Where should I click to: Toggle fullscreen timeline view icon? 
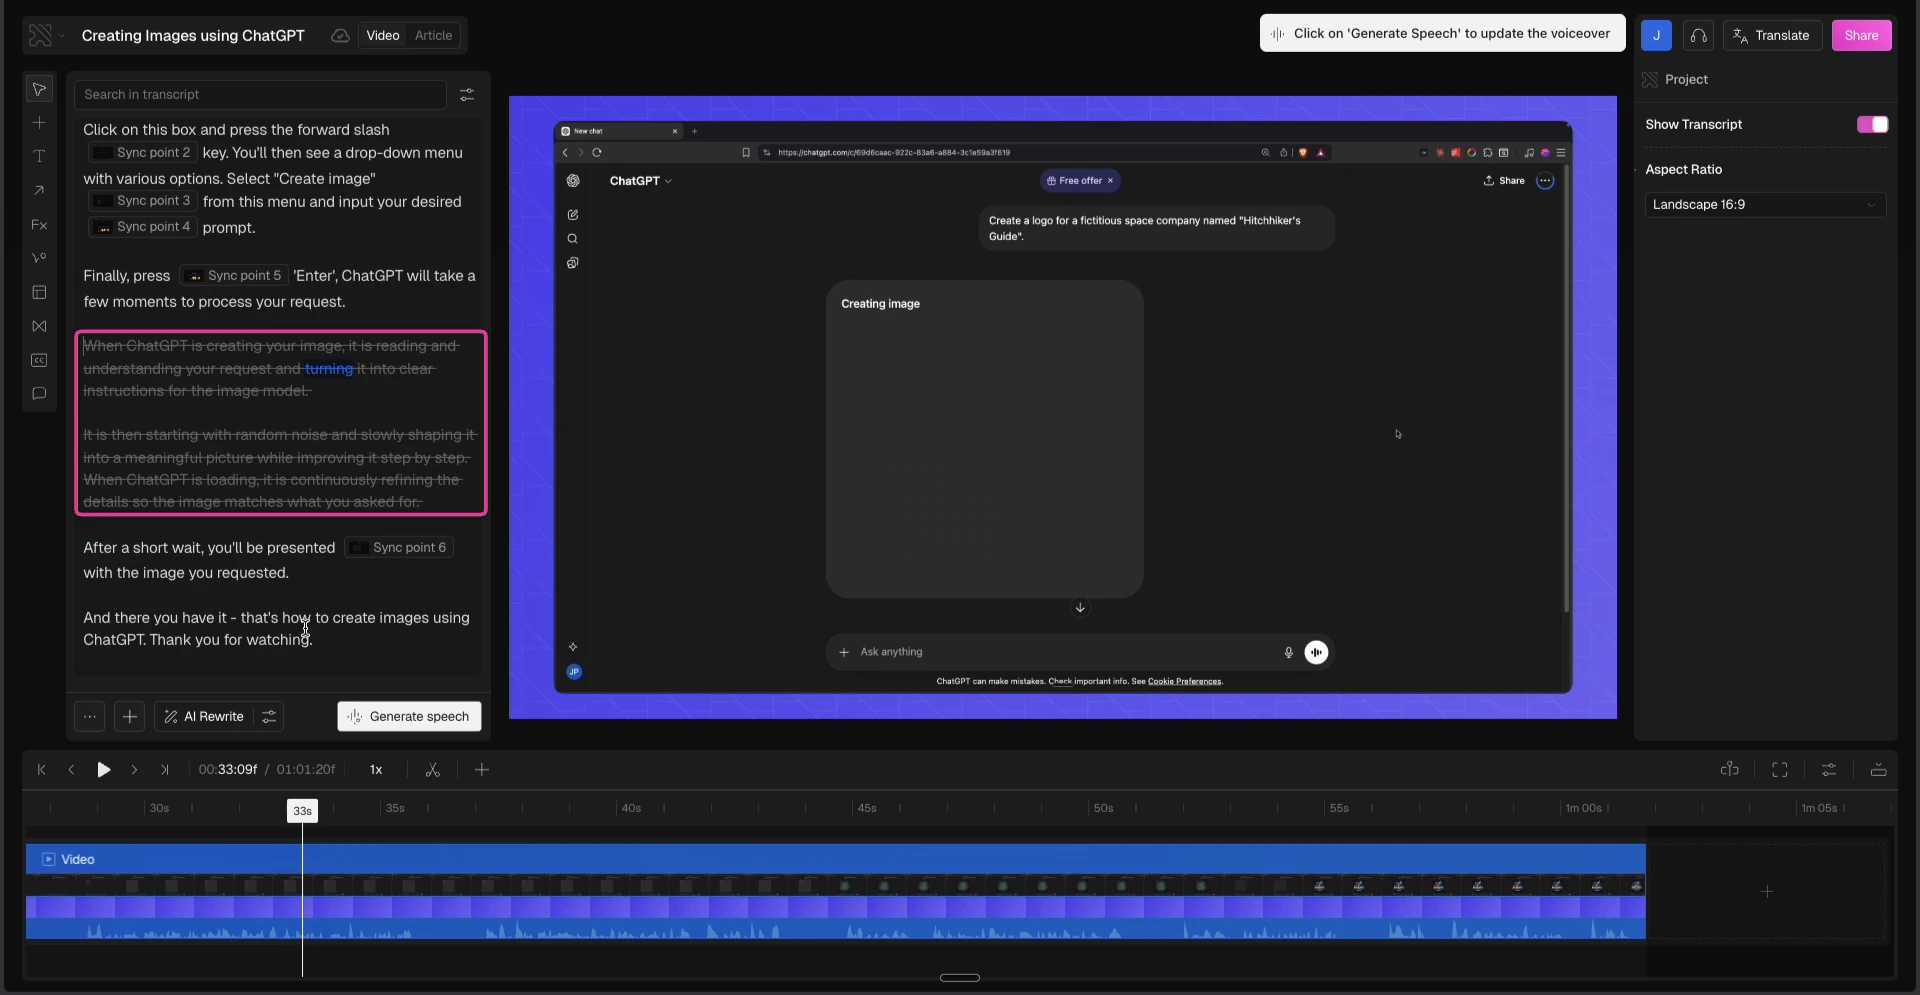tap(1780, 770)
